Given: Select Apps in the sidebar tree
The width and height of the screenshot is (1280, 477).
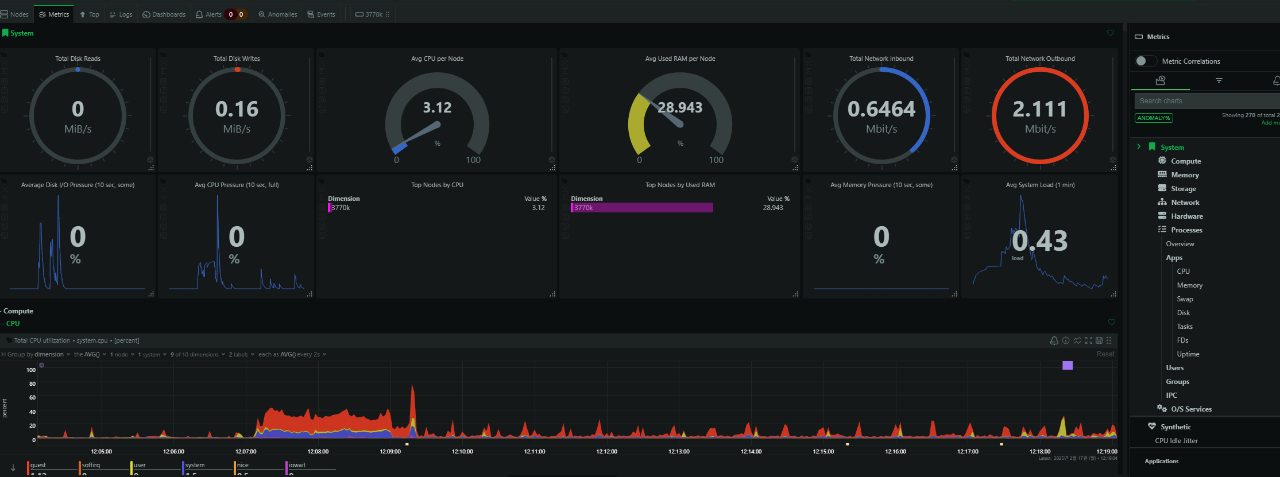Looking at the screenshot, I should pos(1174,258).
